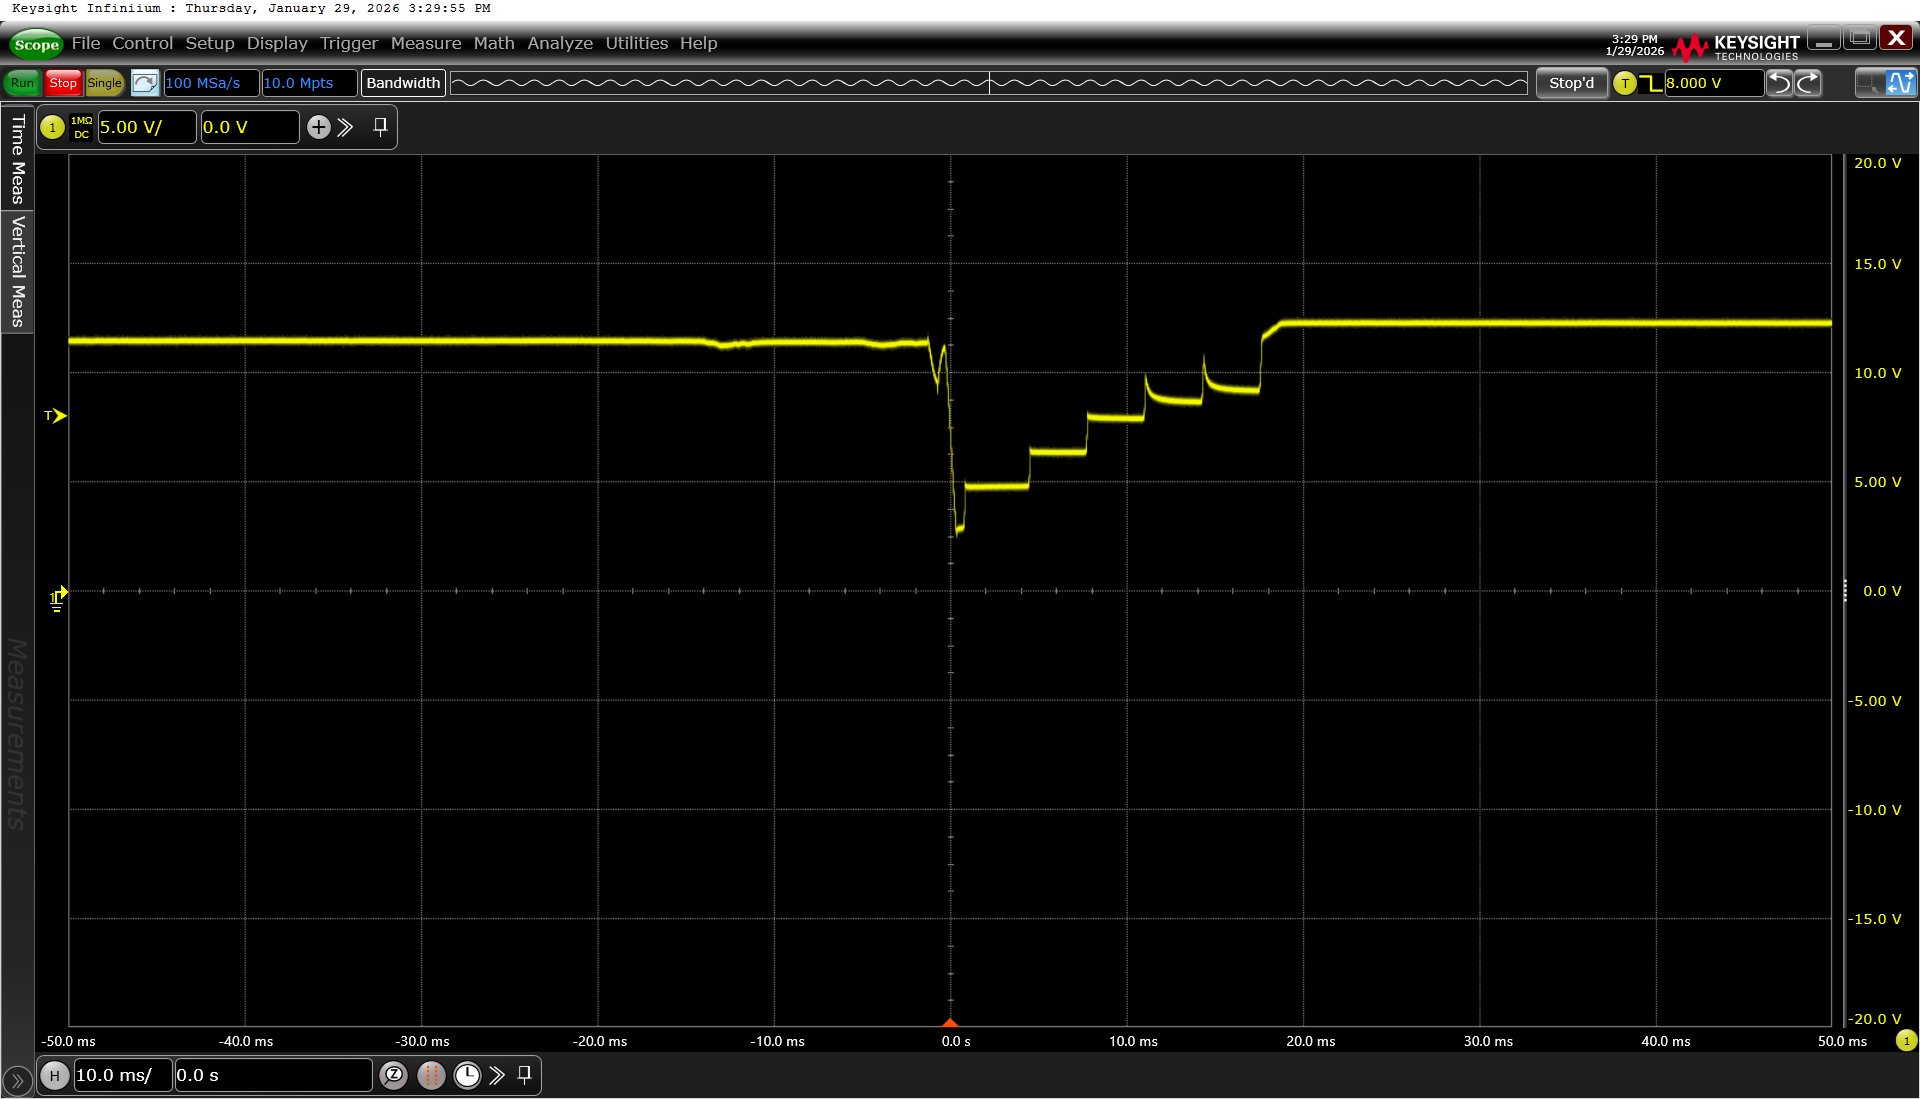Click the orange trigger position marker
This screenshot has width=1920, height=1099.
(x=950, y=1022)
